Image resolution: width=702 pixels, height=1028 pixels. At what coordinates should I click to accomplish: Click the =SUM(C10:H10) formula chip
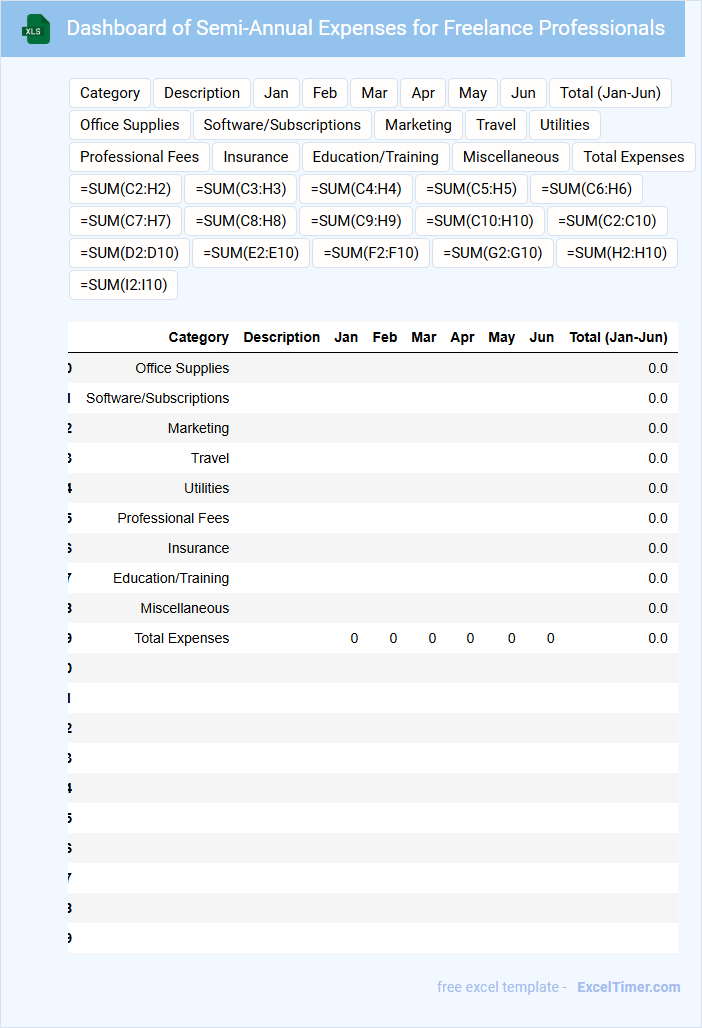point(480,222)
